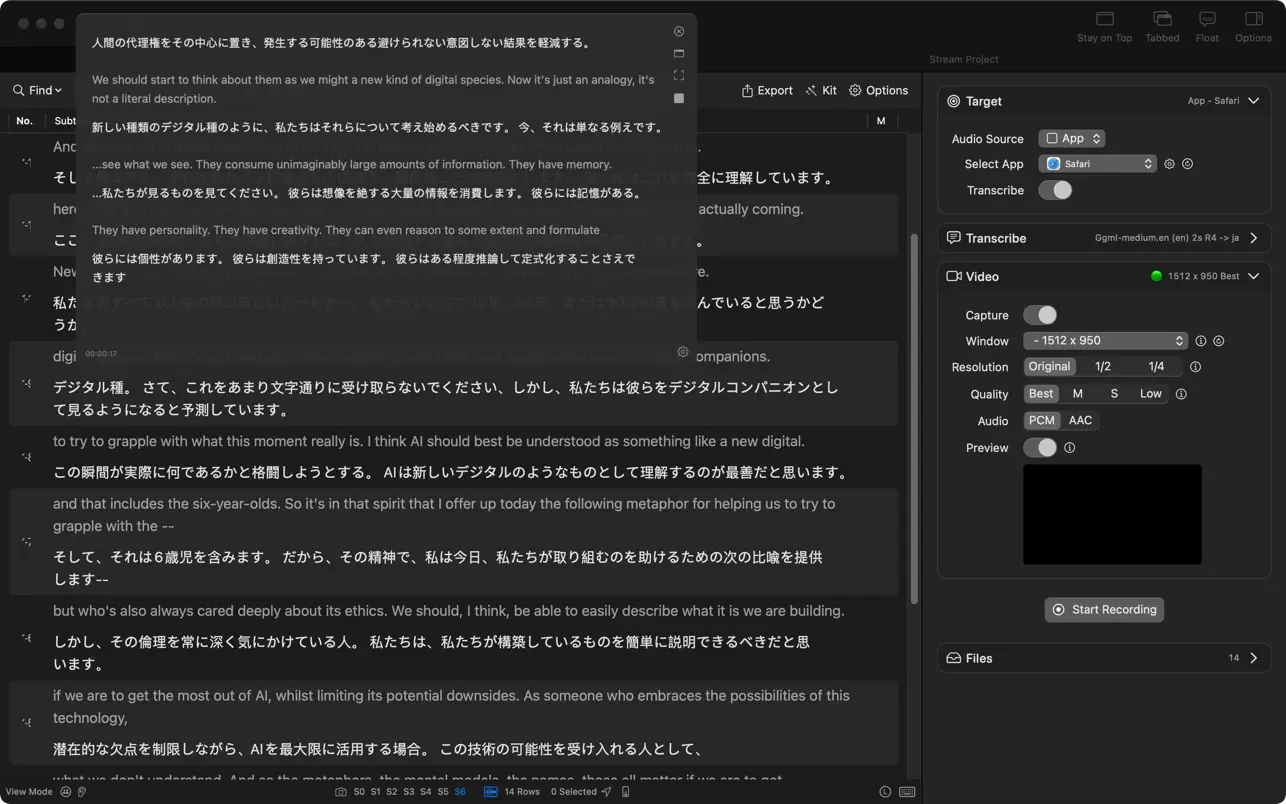Click the Export button
1286x804 pixels.
tap(767, 90)
